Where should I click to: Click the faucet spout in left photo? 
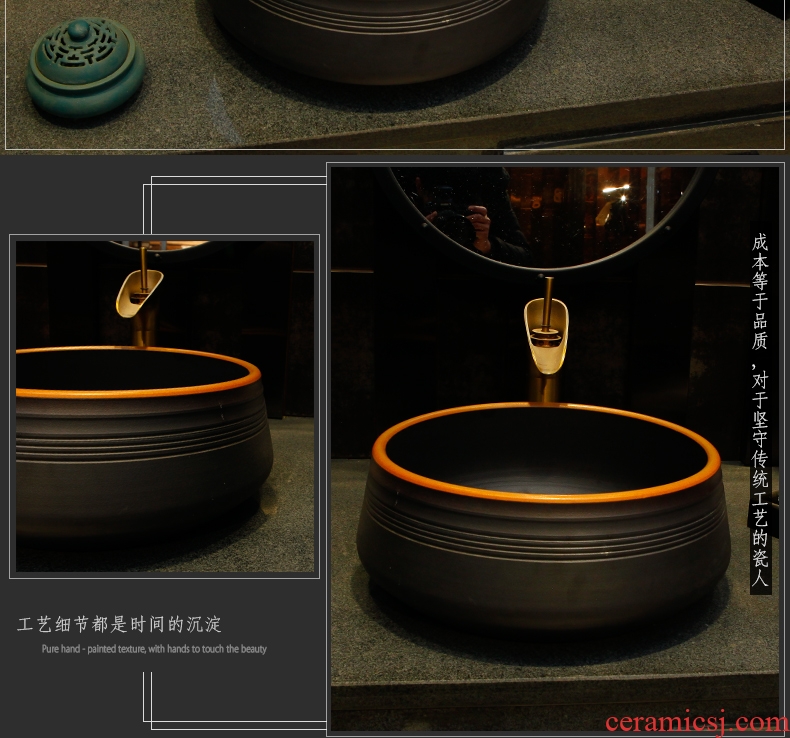coord(139,291)
